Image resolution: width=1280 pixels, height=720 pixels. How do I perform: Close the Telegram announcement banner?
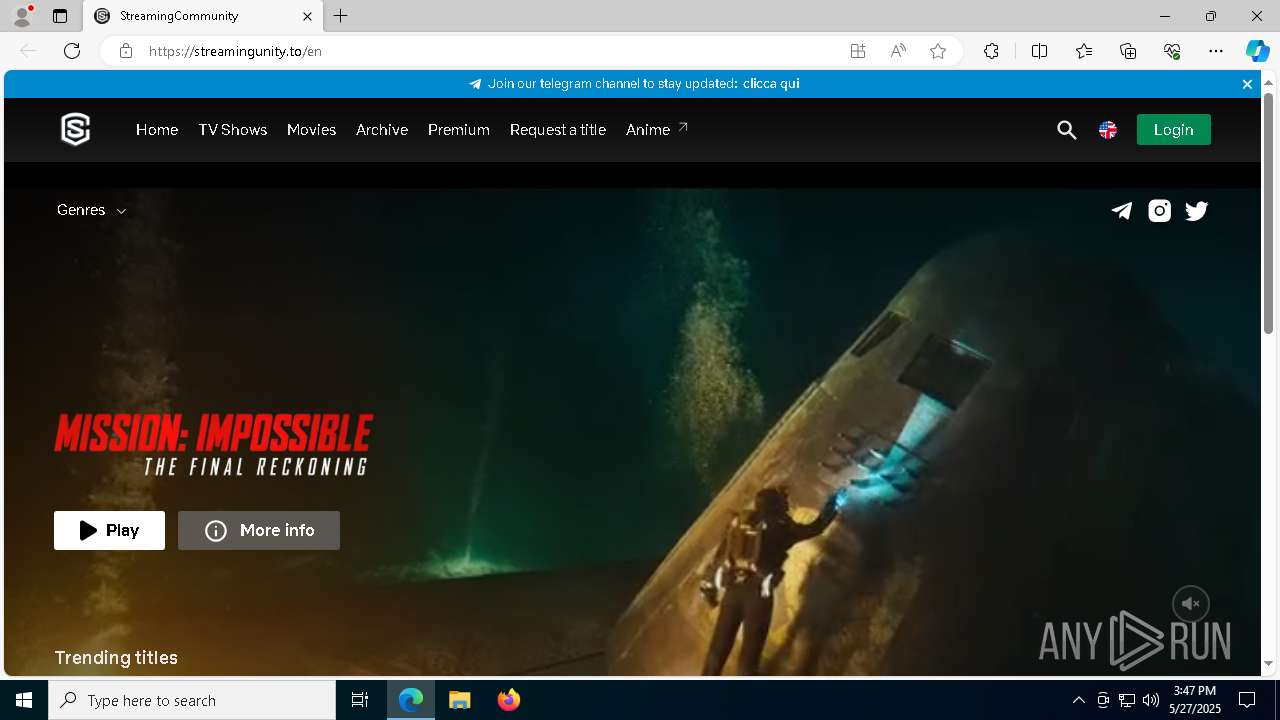click(x=1247, y=84)
